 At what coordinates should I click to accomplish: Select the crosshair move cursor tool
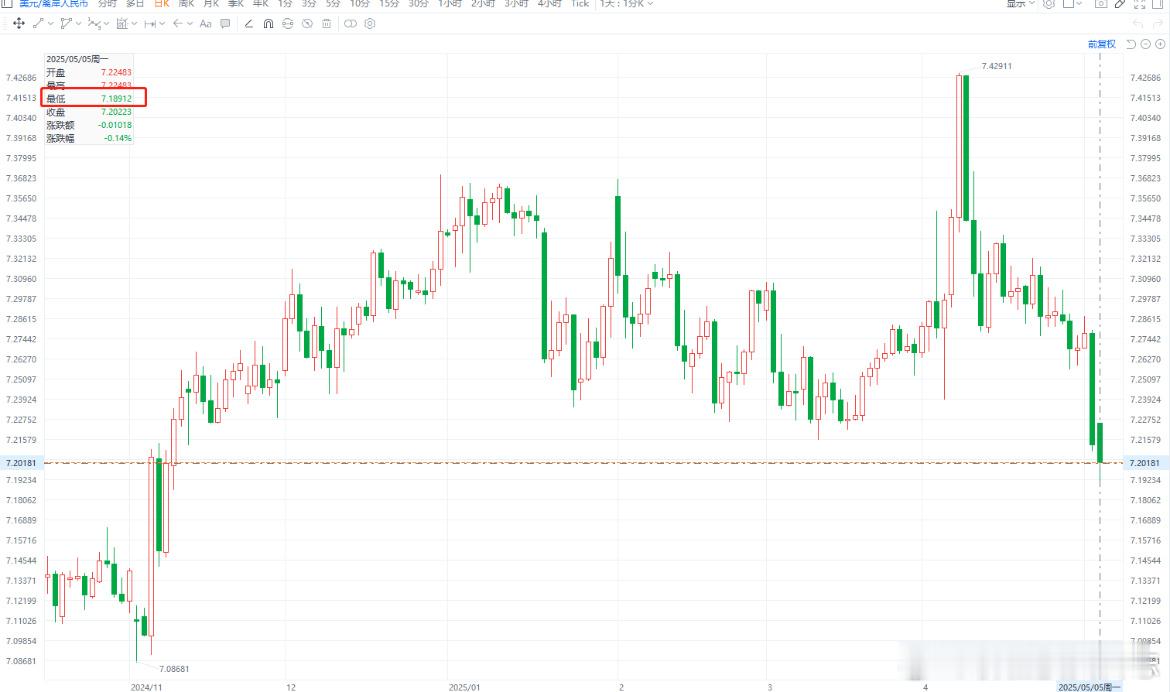[x=19, y=24]
